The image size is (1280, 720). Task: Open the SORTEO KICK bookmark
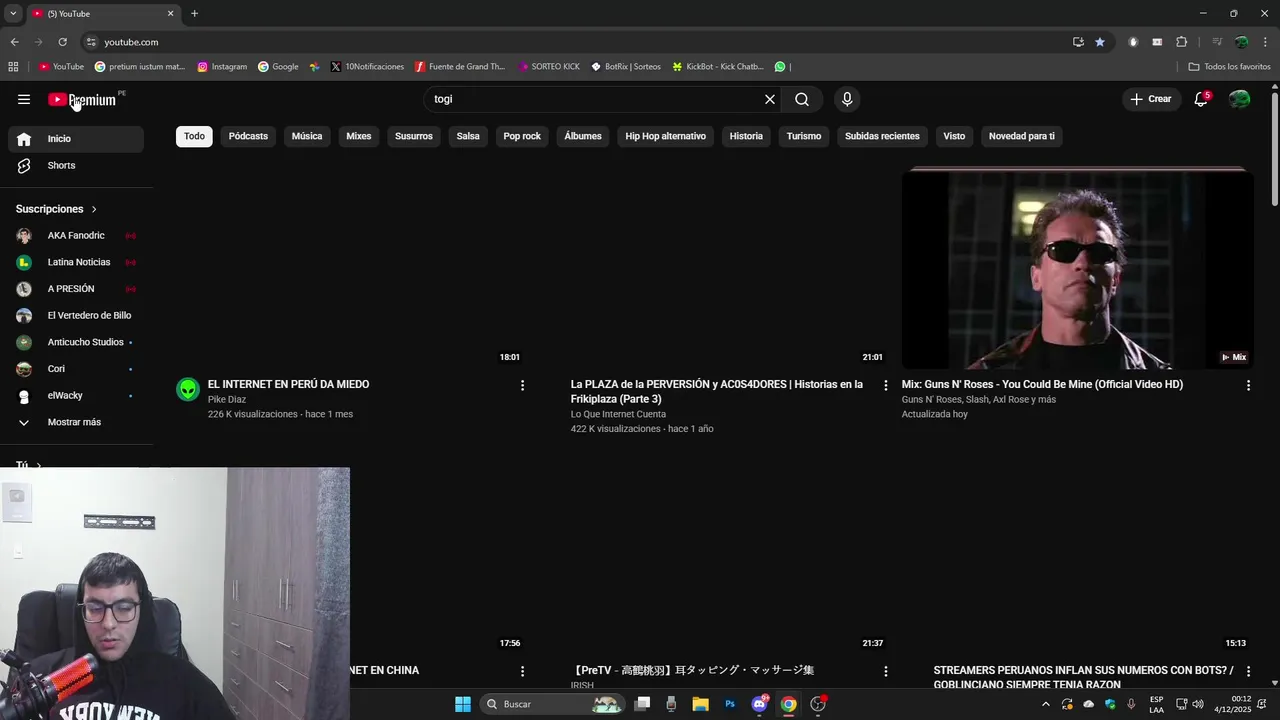tap(549, 67)
